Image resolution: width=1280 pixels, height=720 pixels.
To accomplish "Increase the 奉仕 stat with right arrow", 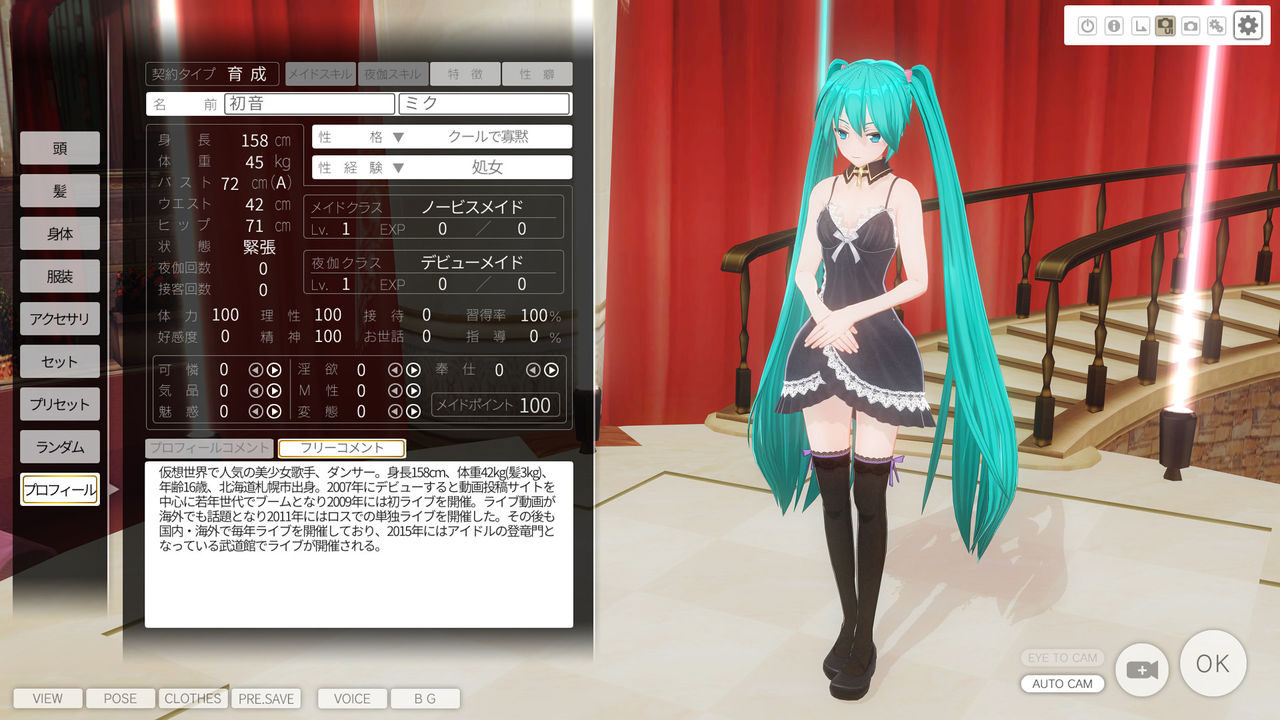I will pos(551,369).
